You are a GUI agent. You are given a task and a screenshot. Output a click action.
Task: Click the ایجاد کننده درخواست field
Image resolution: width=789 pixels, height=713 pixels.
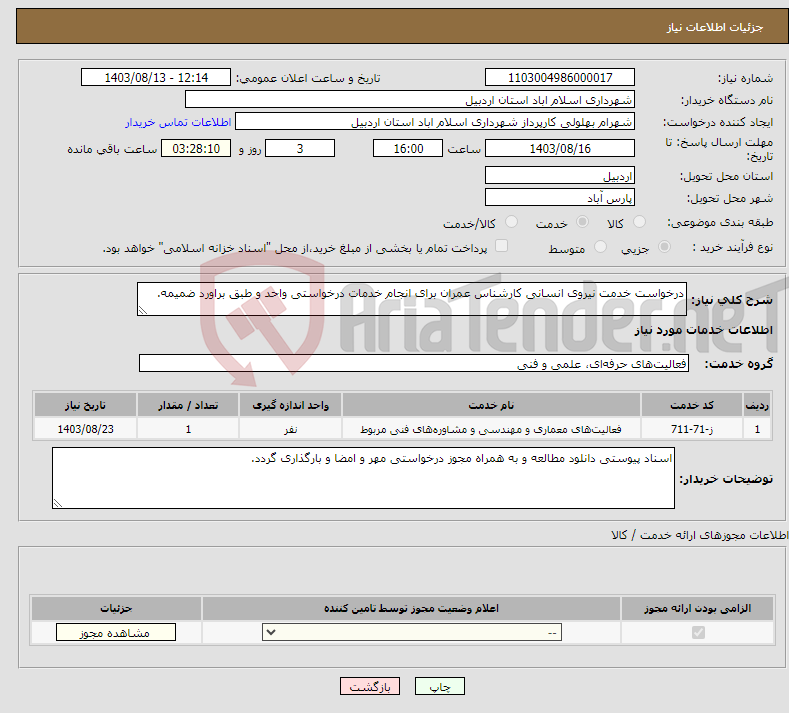tap(435, 122)
